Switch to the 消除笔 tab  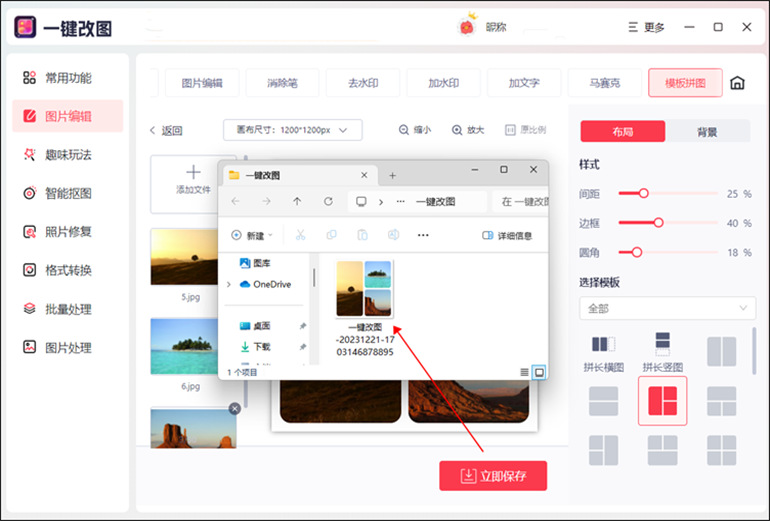(x=282, y=83)
